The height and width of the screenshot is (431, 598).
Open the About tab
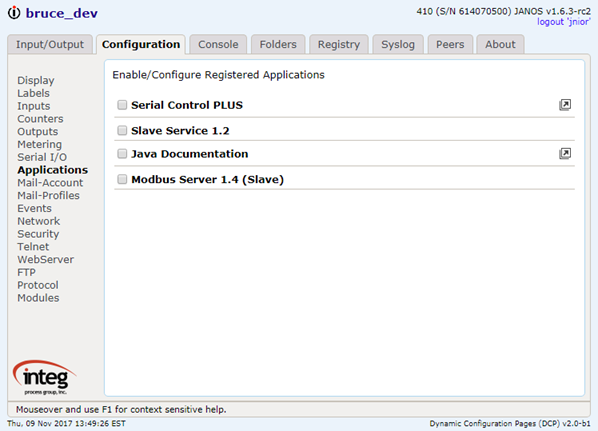point(500,45)
